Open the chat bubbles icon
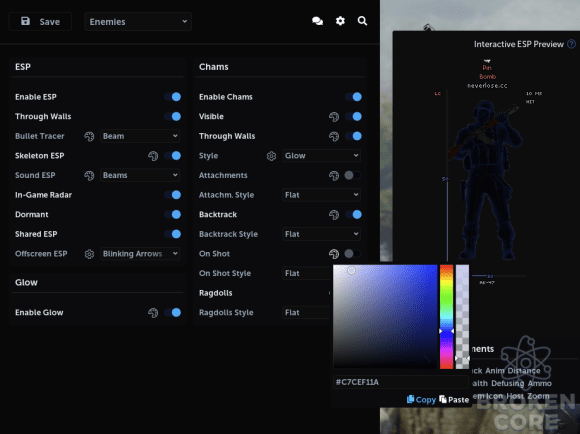Image resolution: width=580 pixels, height=434 pixels. 317,21
